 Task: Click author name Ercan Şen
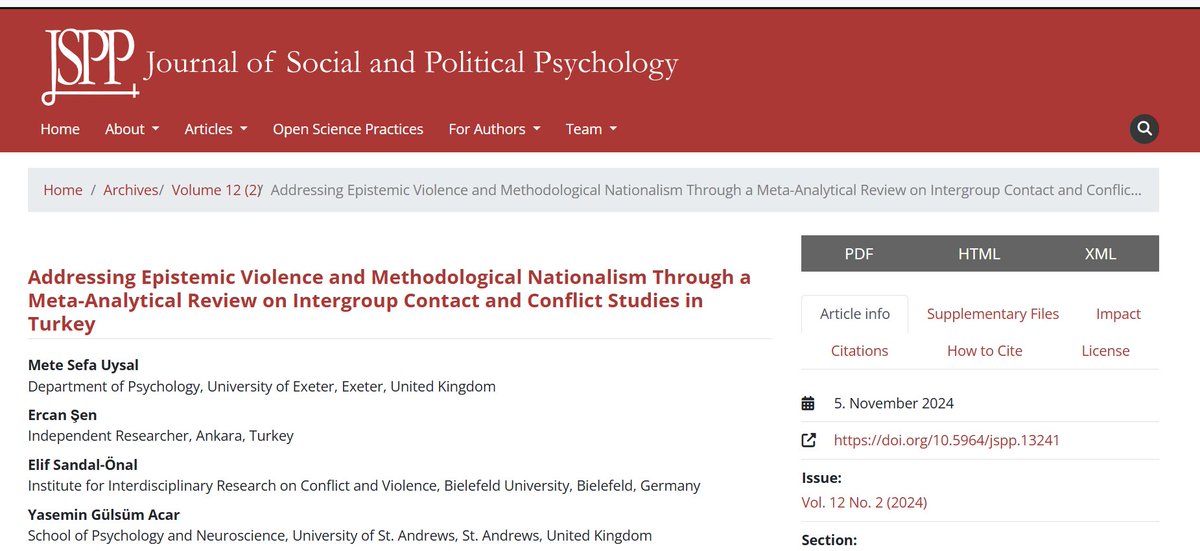coord(62,415)
